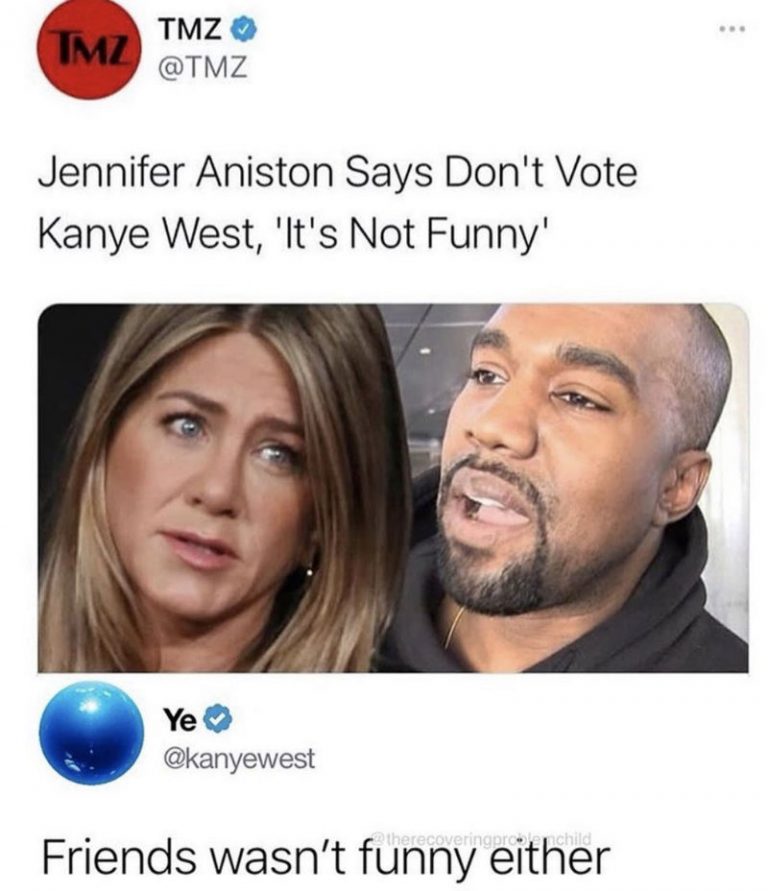This screenshot has width=768, height=891.
Task: Click the bearded man in black hoodie
Action: coord(574,489)
